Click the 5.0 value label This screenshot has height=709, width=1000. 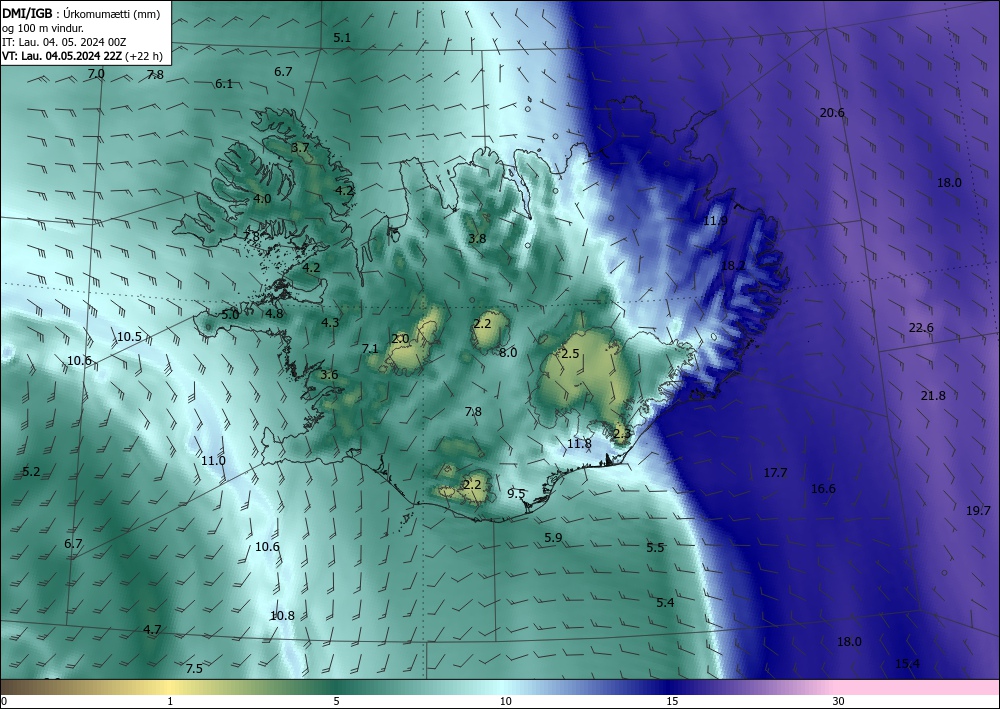(x=230, y=314)
